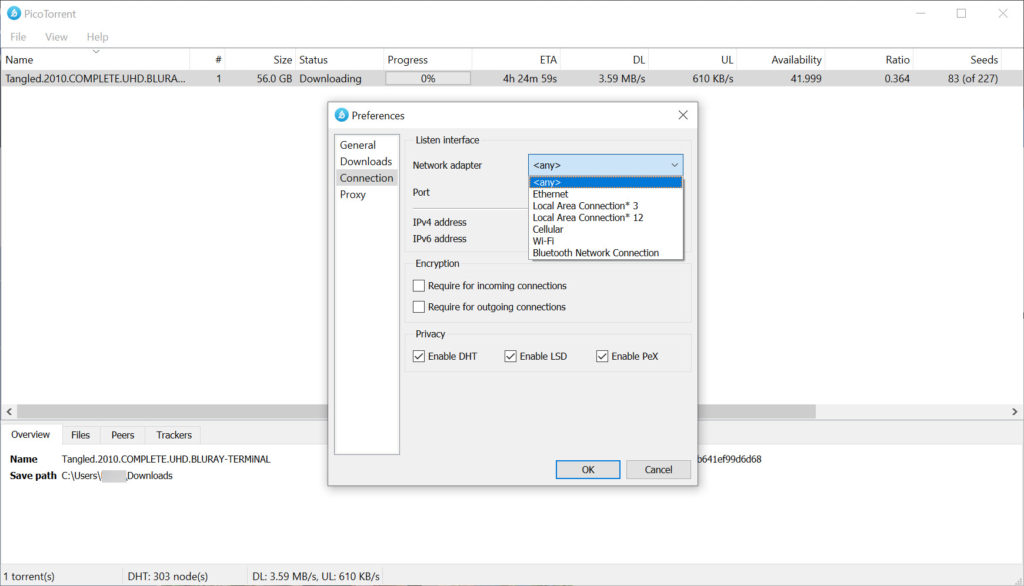The height and width of the screenshot is (586, 1024).
Task: Click the Save path value in Overview
Action: click(x=117, y=476)
